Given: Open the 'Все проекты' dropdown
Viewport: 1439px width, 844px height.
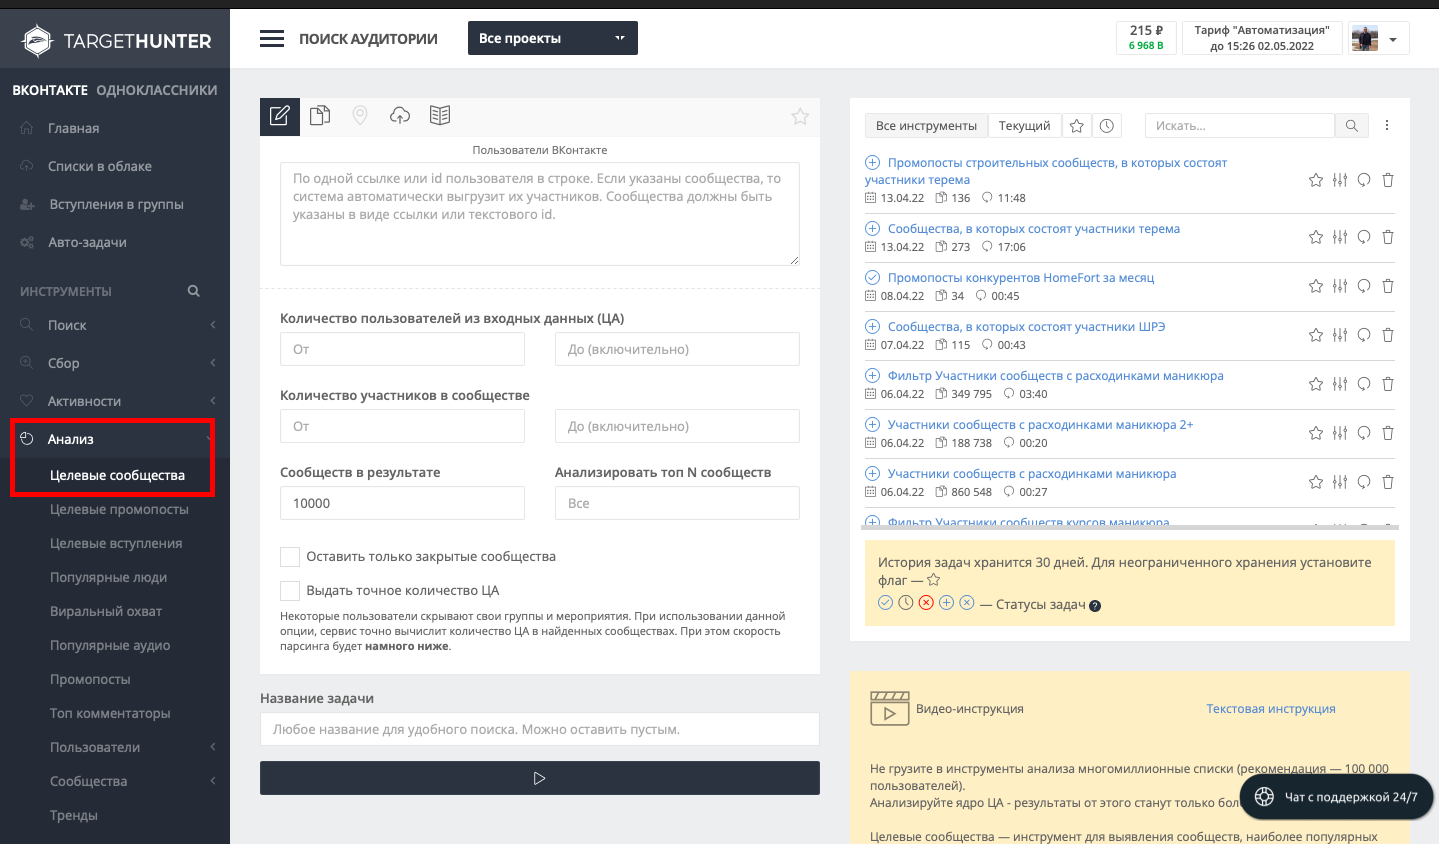Looking at the screenshot, I should pos(552,39).
